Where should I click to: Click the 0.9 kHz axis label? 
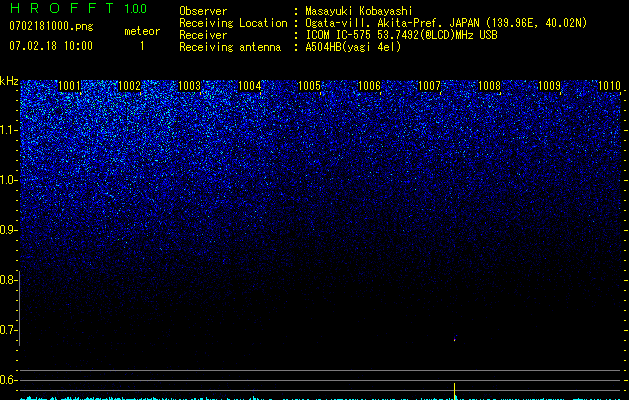[8, 230]
